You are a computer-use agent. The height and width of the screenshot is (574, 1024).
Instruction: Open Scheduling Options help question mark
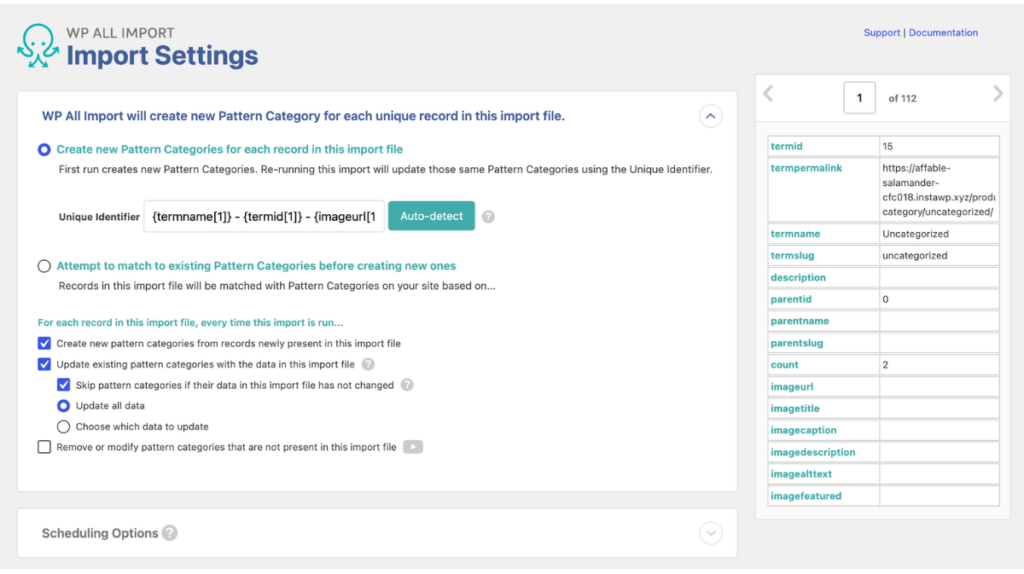(x=170, y=533)
